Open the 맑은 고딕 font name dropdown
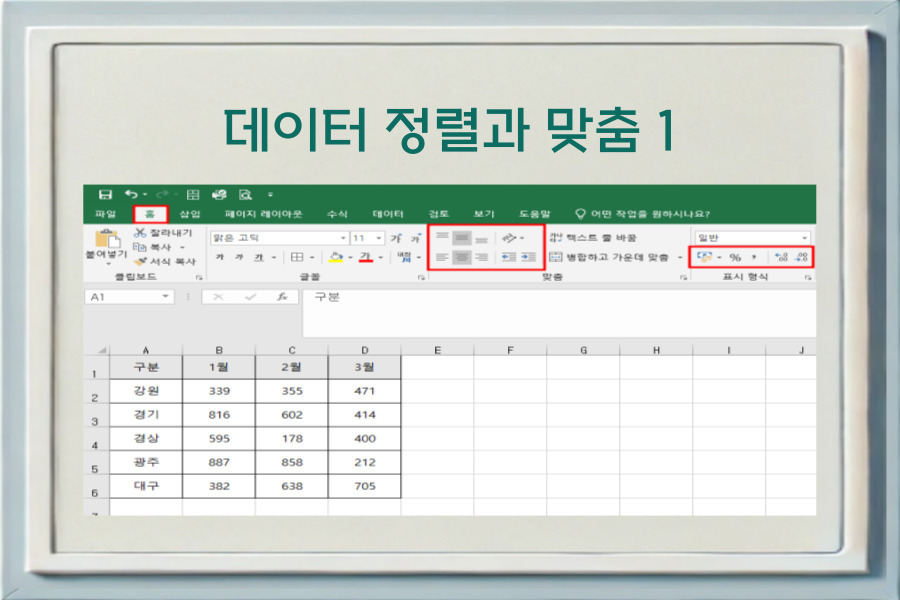 (x=343, y=238)
